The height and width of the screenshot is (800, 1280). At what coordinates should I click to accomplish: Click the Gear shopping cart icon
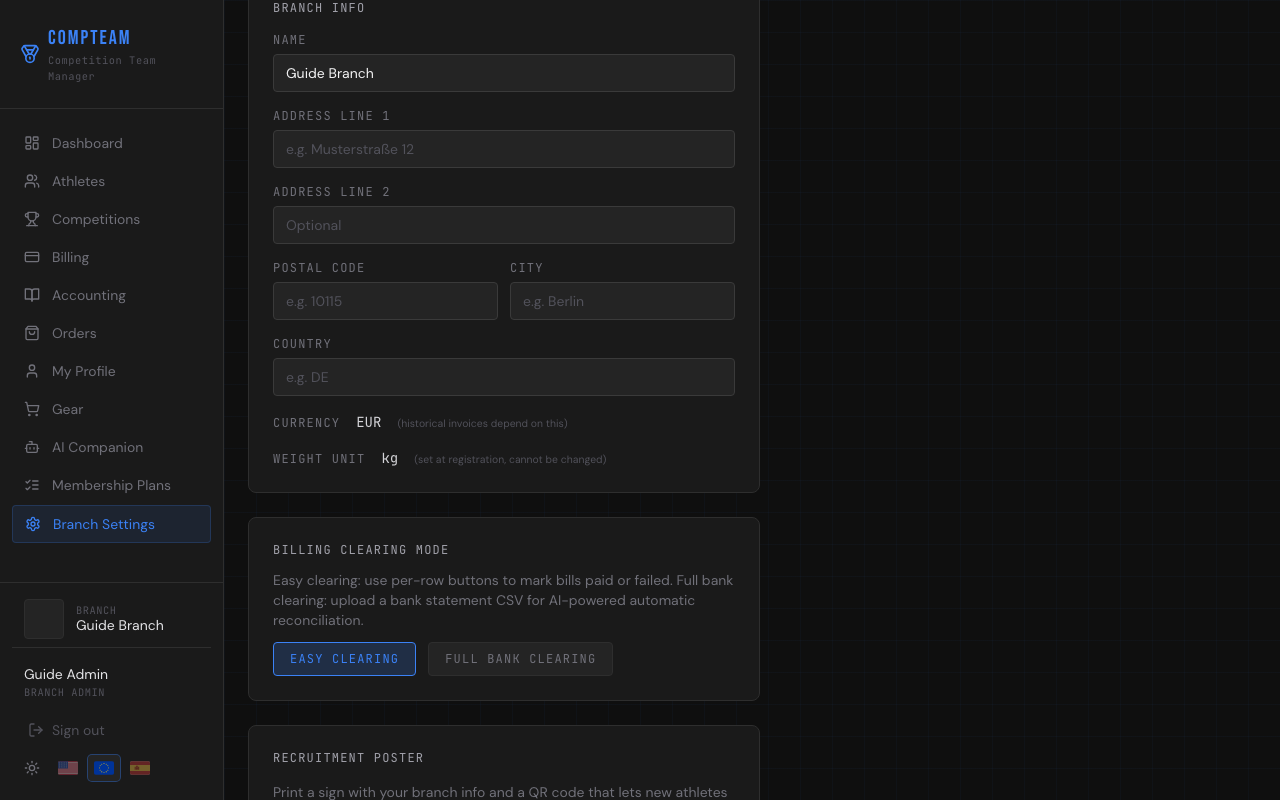32,409
